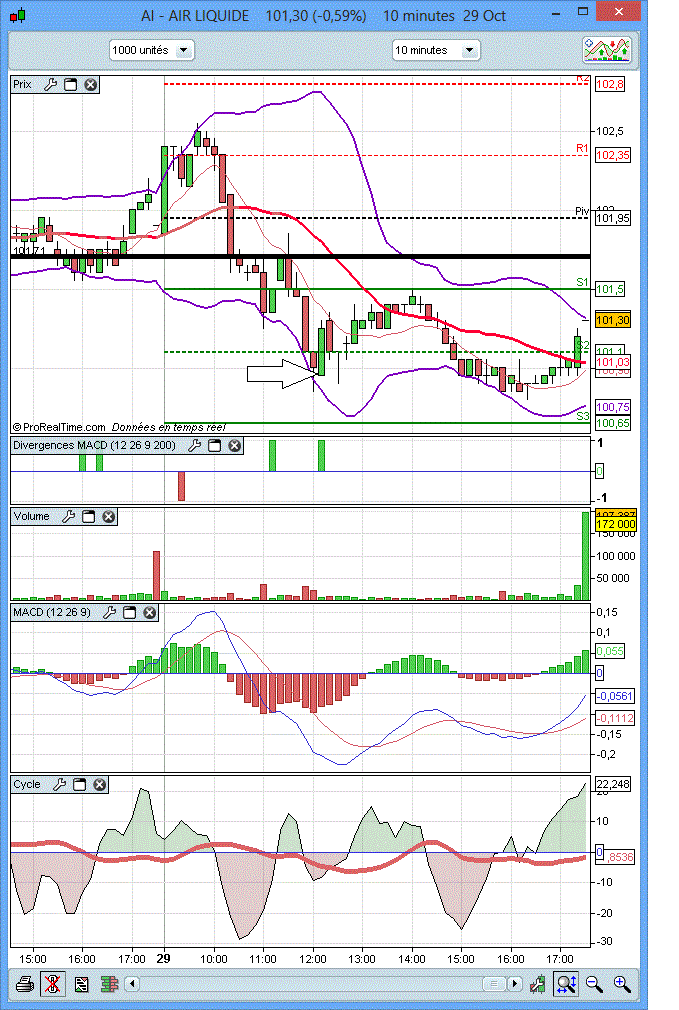This screenshot has height=1010, width=679.
Task: Click the 100,65 S3 price label
Action: [x=613, y=423]
